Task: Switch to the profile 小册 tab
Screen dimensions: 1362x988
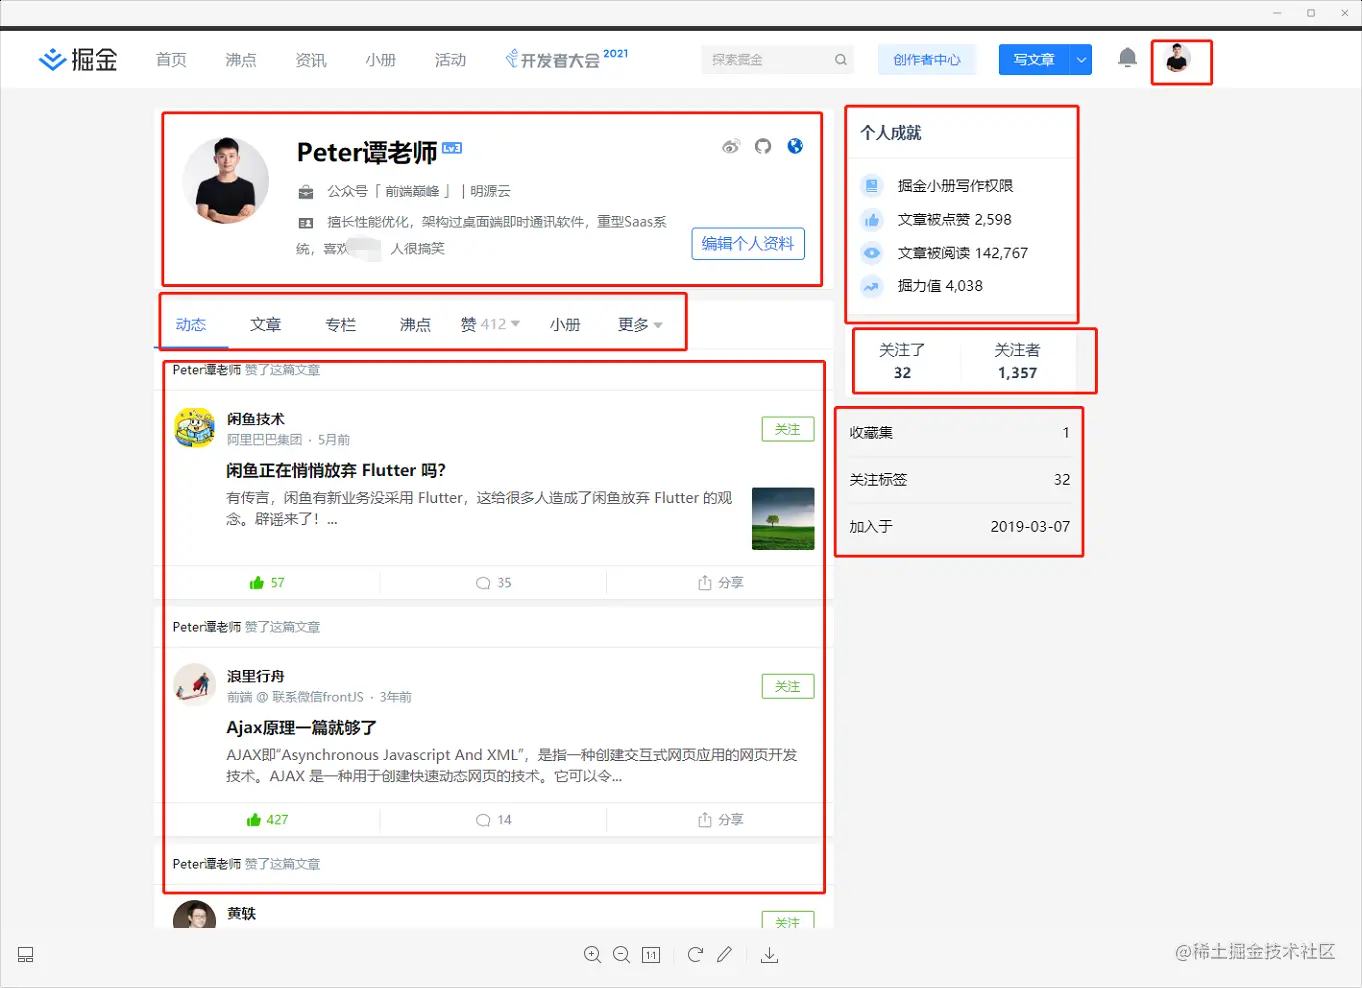Action: click(565, 324)
